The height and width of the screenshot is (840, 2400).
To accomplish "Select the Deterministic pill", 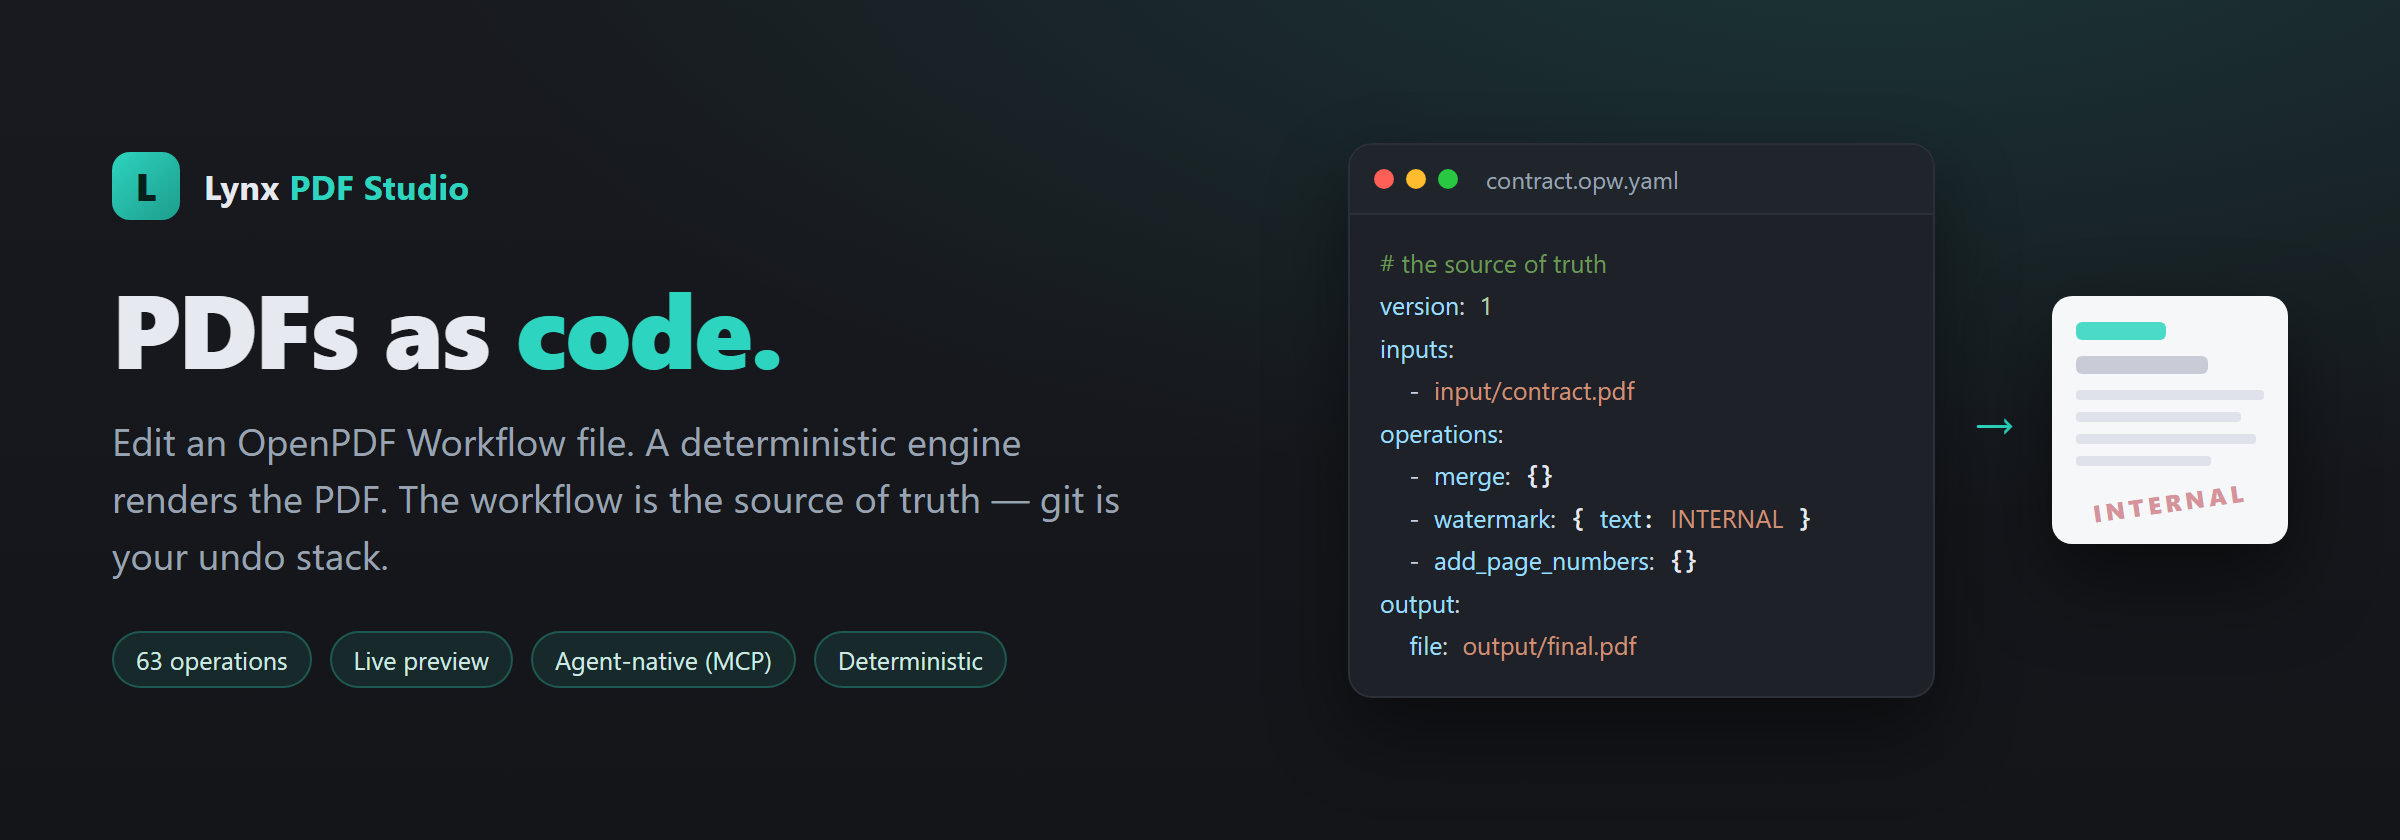I will tap(910, 660).
